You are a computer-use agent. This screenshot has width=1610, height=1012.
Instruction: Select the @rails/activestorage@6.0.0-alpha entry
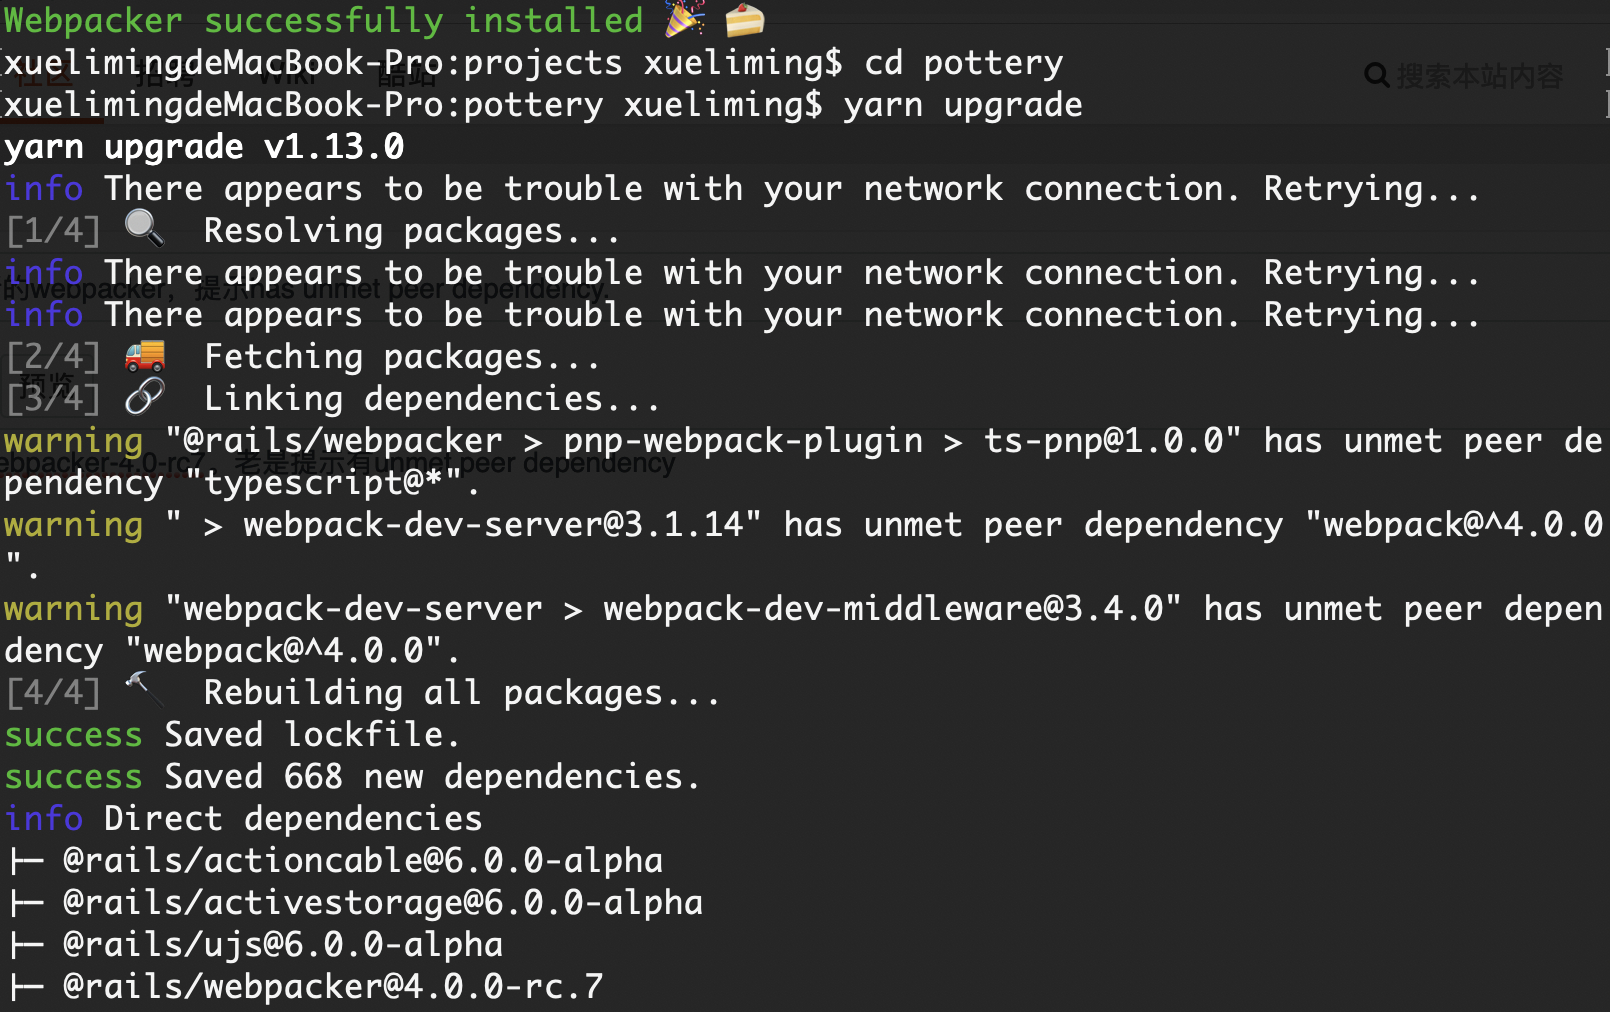point(382,903)
